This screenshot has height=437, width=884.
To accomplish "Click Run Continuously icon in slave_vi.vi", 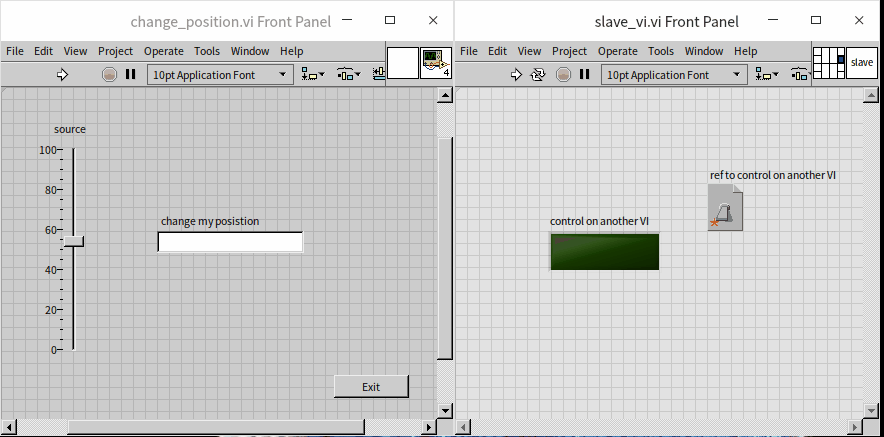I will [538, 74].
